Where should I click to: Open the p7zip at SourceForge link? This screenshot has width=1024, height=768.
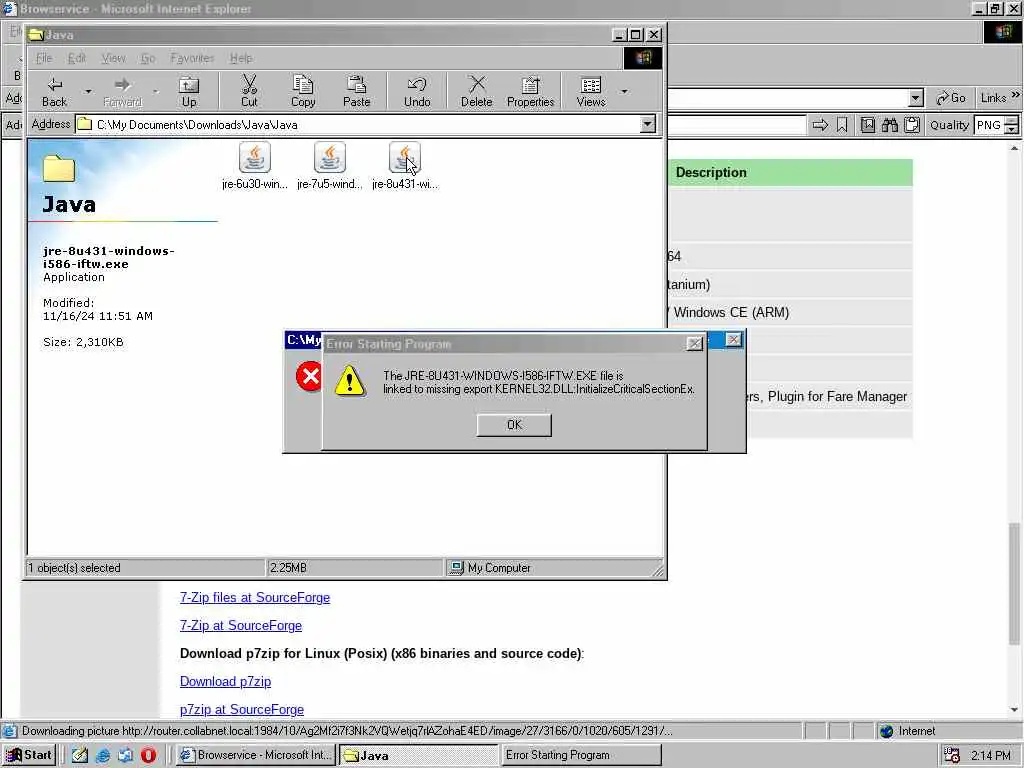[x=242, y=710]
